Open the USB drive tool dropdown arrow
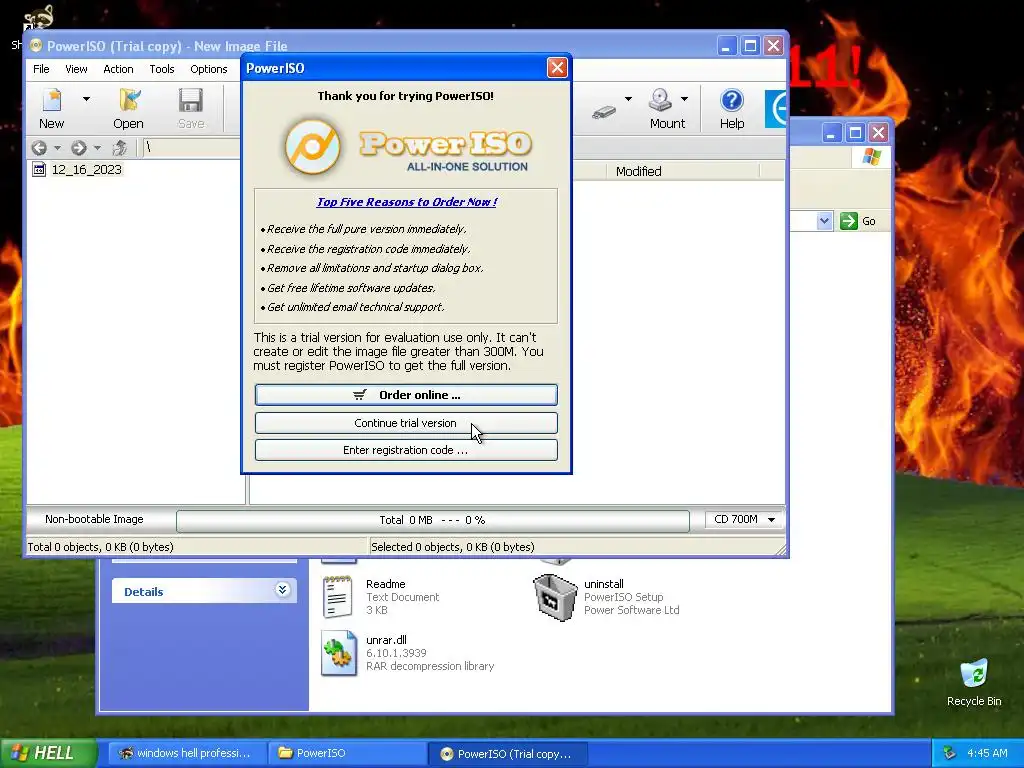This screenshot has height=768, width=1024. [628, 99]
